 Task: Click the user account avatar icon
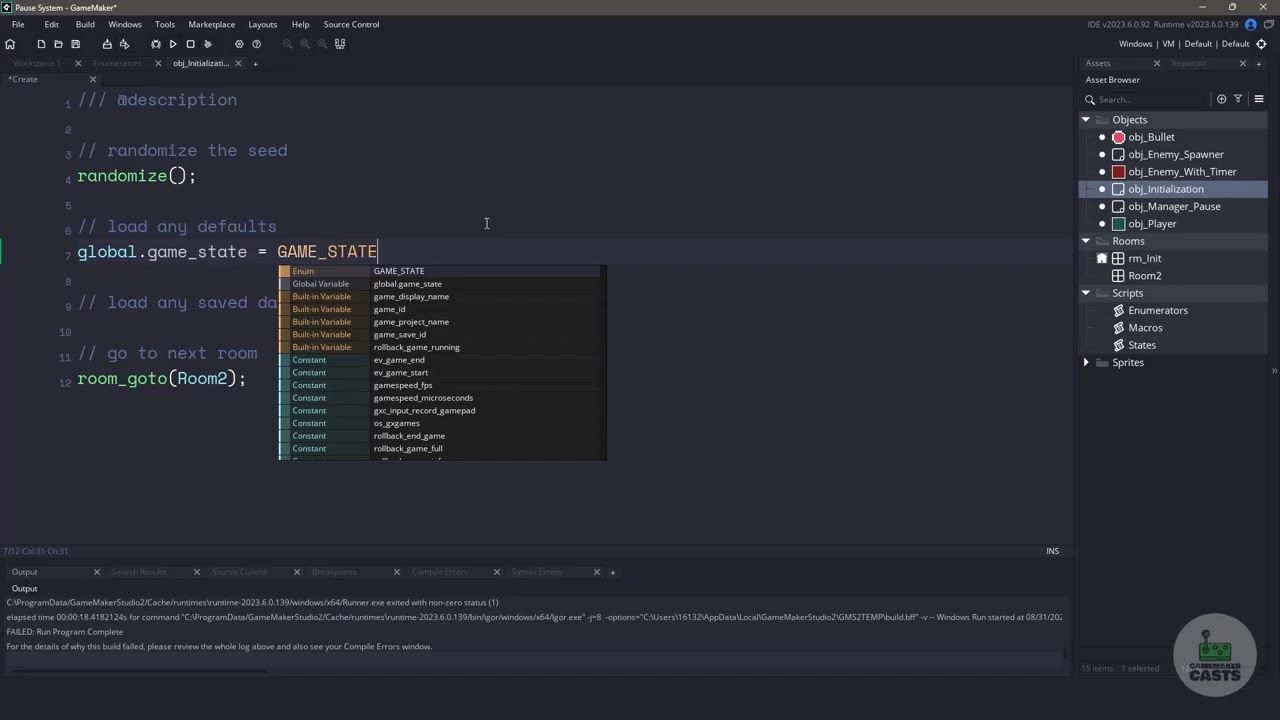pyautogui.click(x=1250, y=24)
